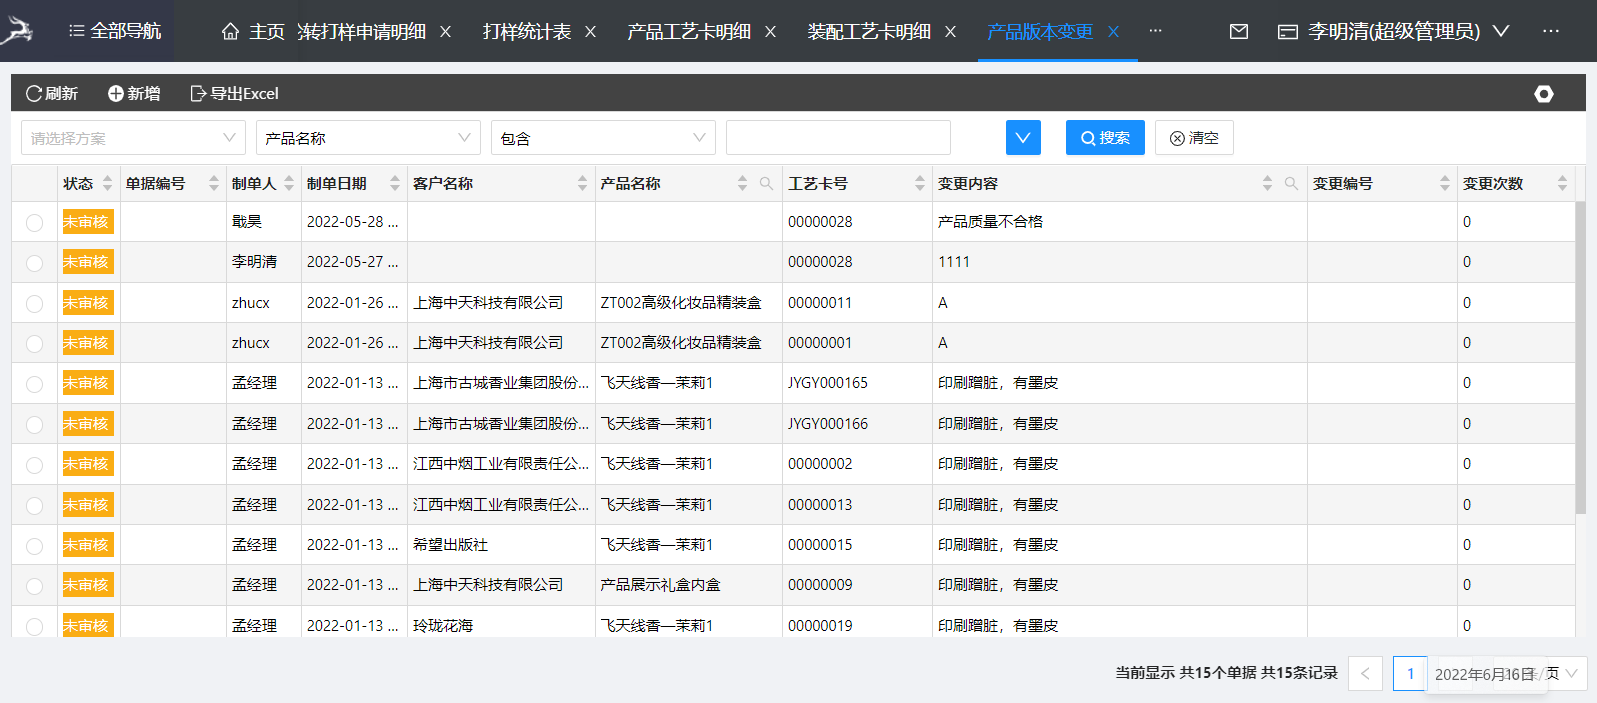Click the 导出Excel export icon
1597x703 pixels.
click(198, 94)
